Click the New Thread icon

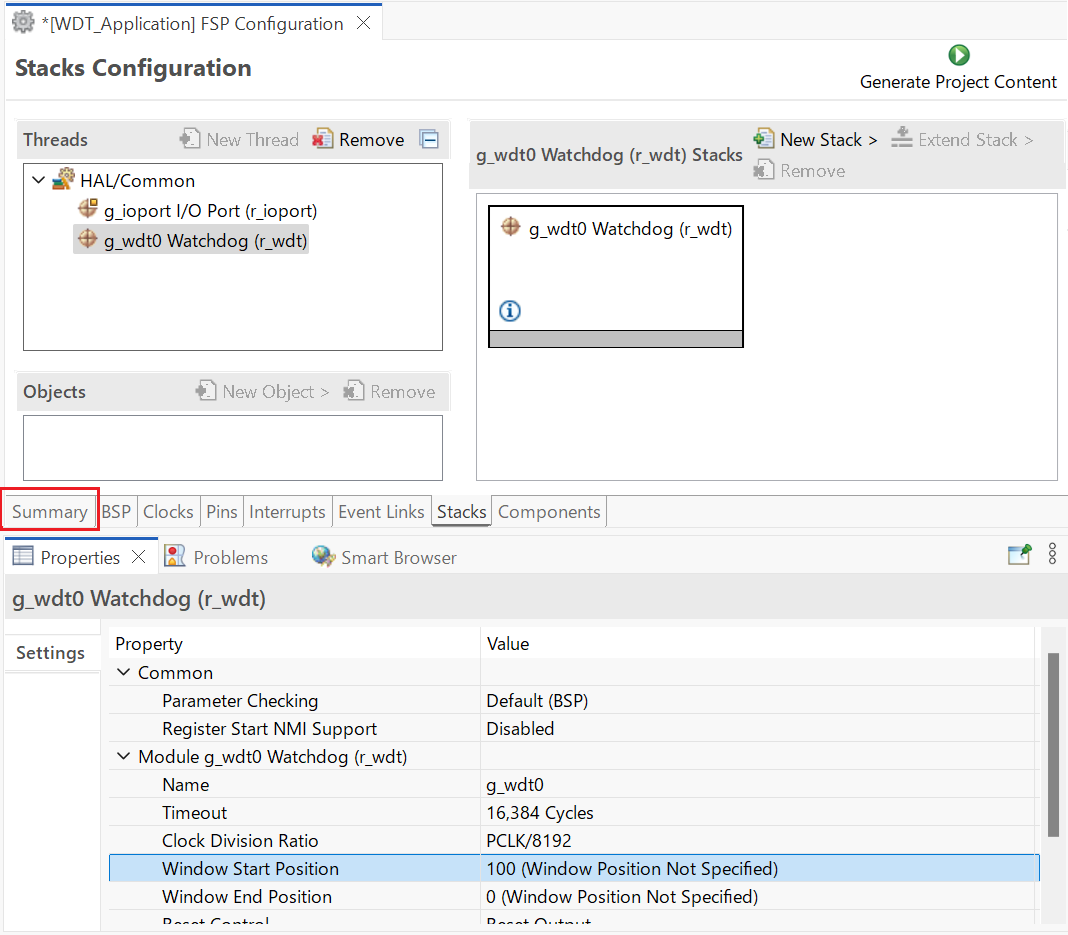click(x=190, y=138)
